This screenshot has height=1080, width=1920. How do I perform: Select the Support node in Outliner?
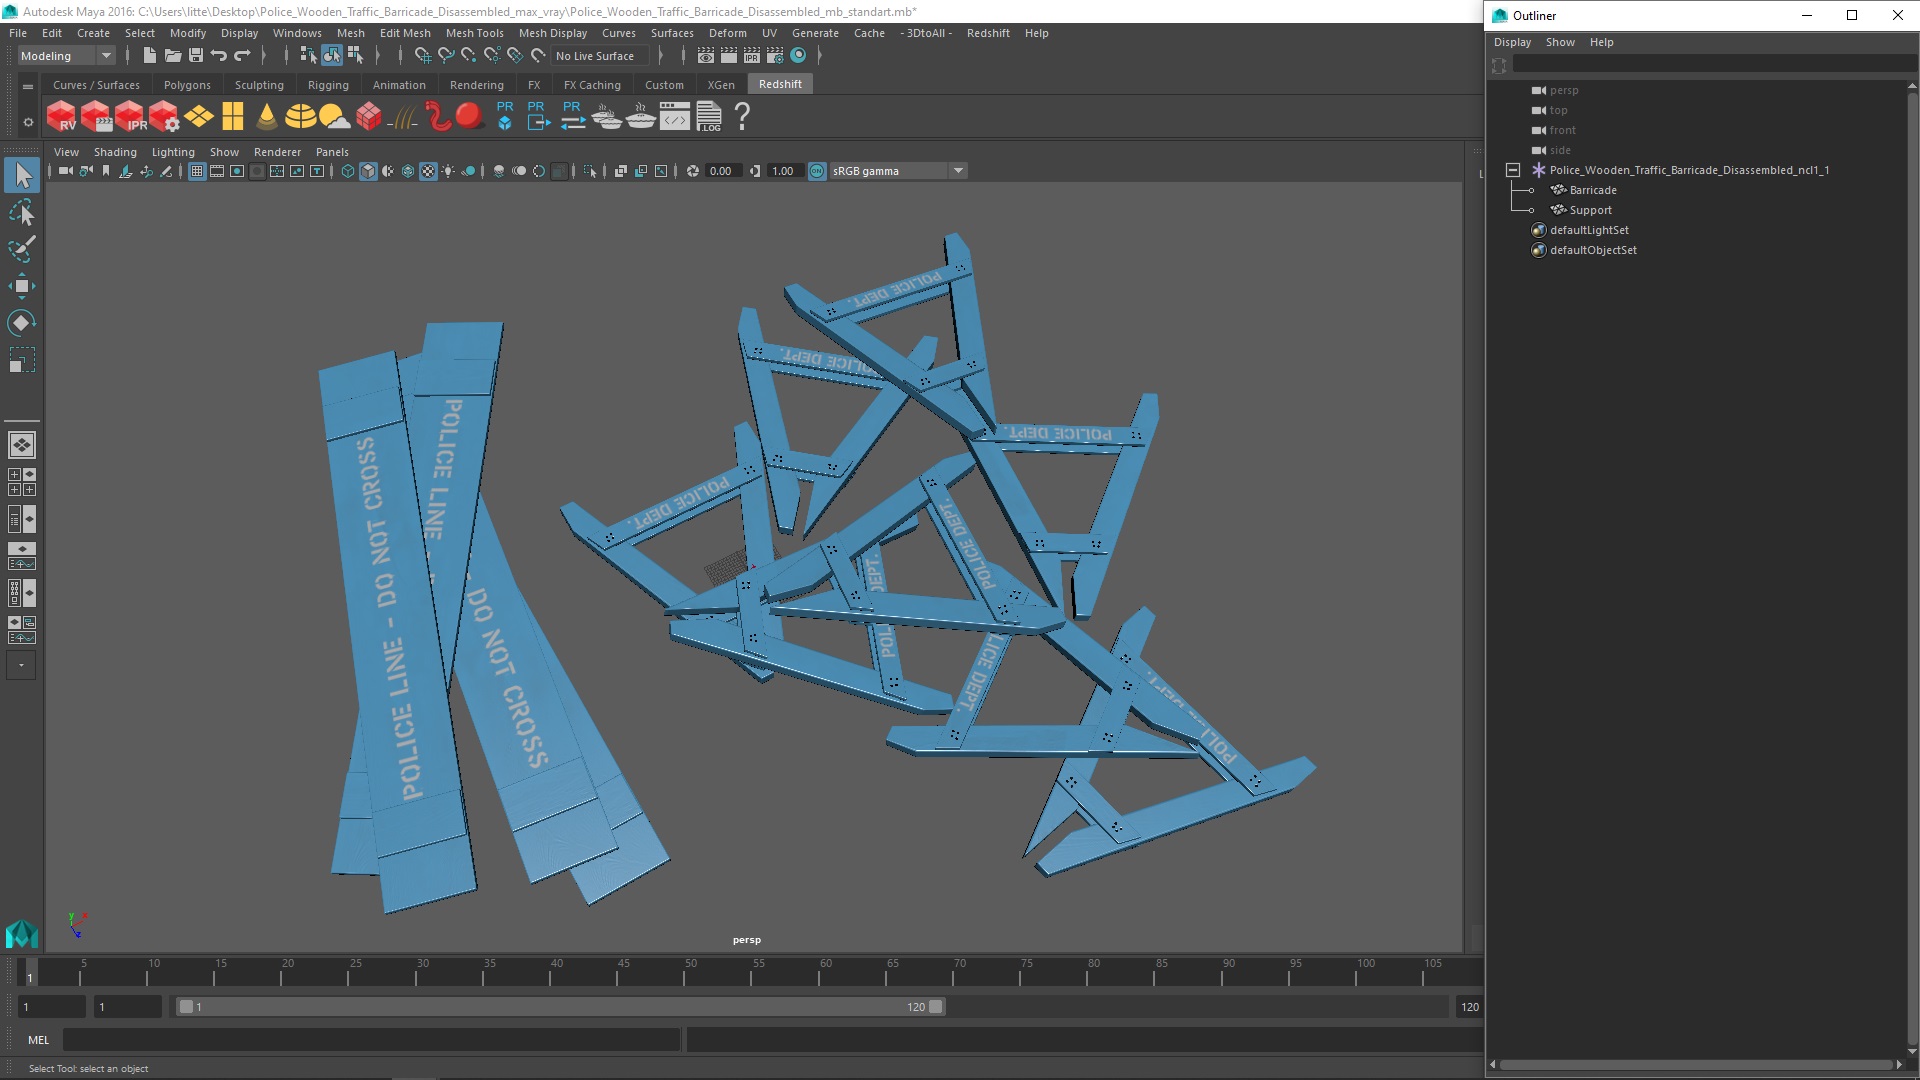tap(1590, 210)
